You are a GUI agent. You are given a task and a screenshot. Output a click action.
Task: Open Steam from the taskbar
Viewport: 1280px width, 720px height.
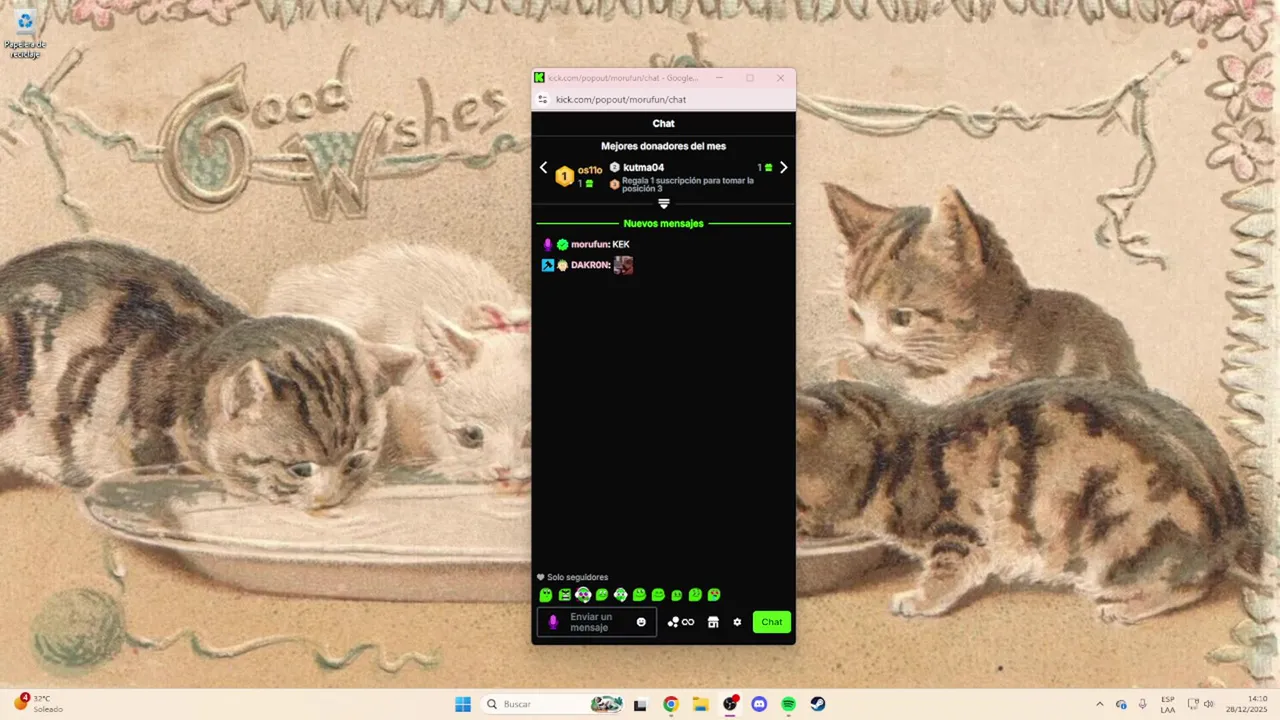(818, 704)
